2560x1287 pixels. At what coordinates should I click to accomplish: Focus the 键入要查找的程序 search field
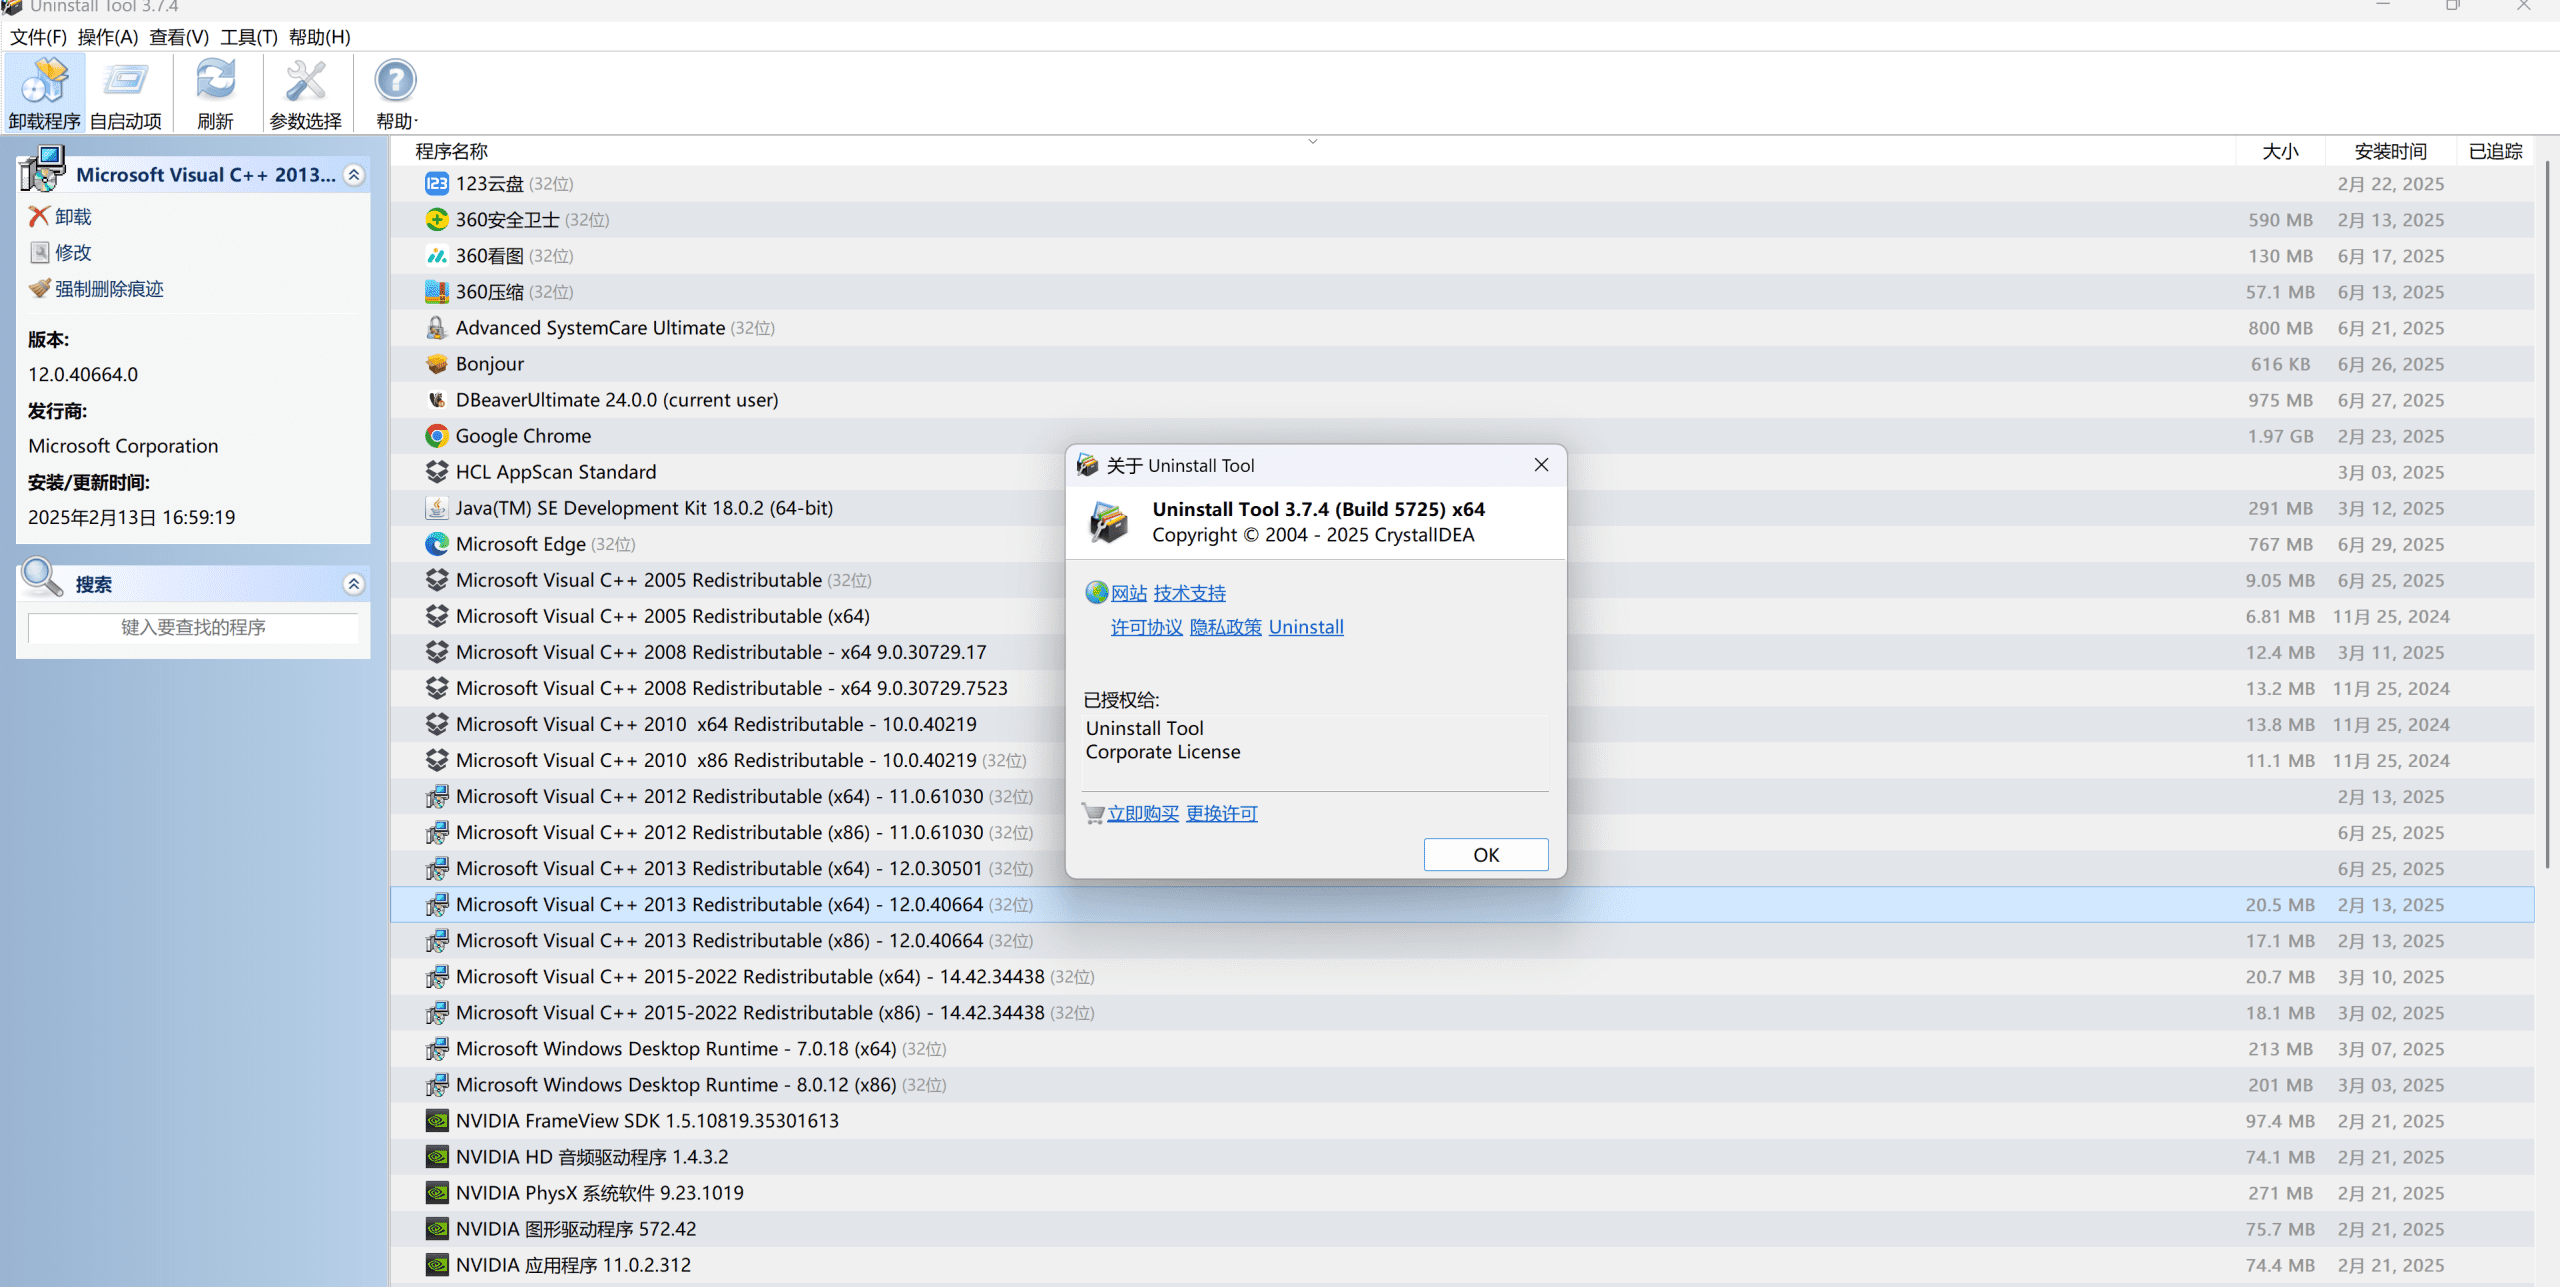pos(193,627)
